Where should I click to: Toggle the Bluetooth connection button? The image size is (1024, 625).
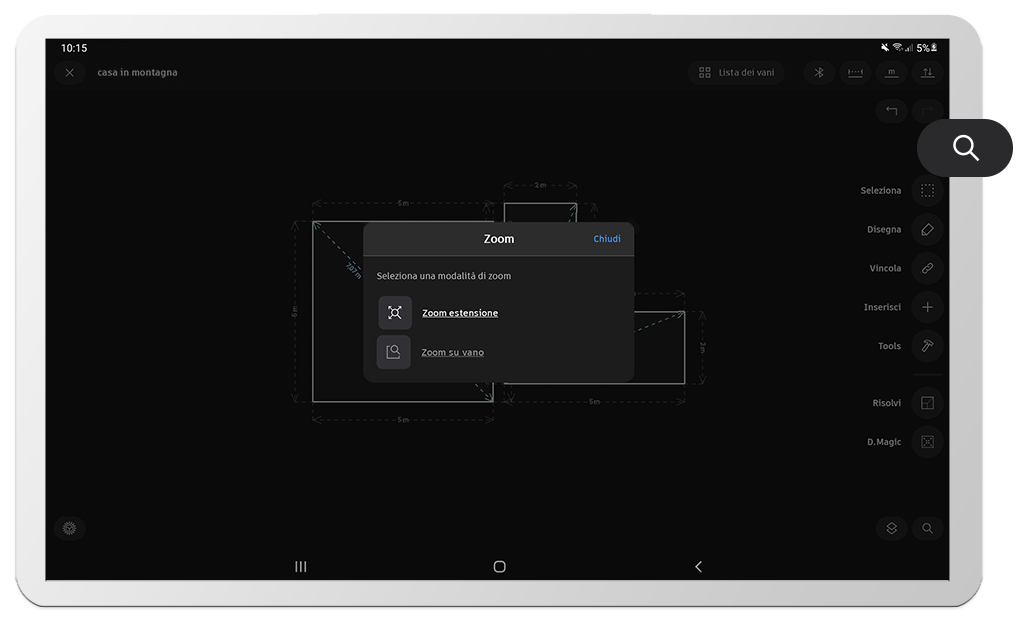point(818,72)
